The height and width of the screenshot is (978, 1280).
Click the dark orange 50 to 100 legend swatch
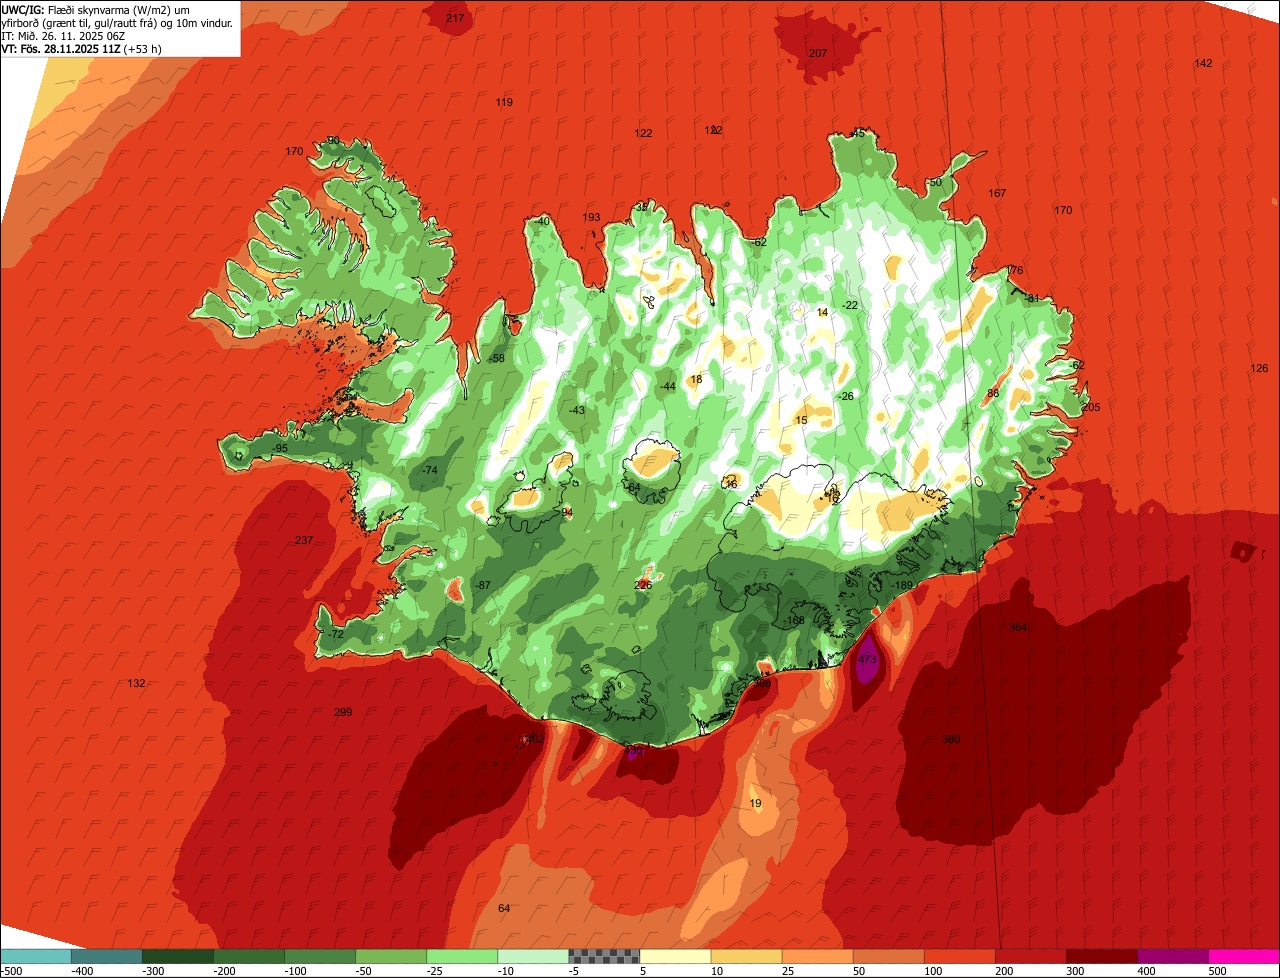coord(887,956)
